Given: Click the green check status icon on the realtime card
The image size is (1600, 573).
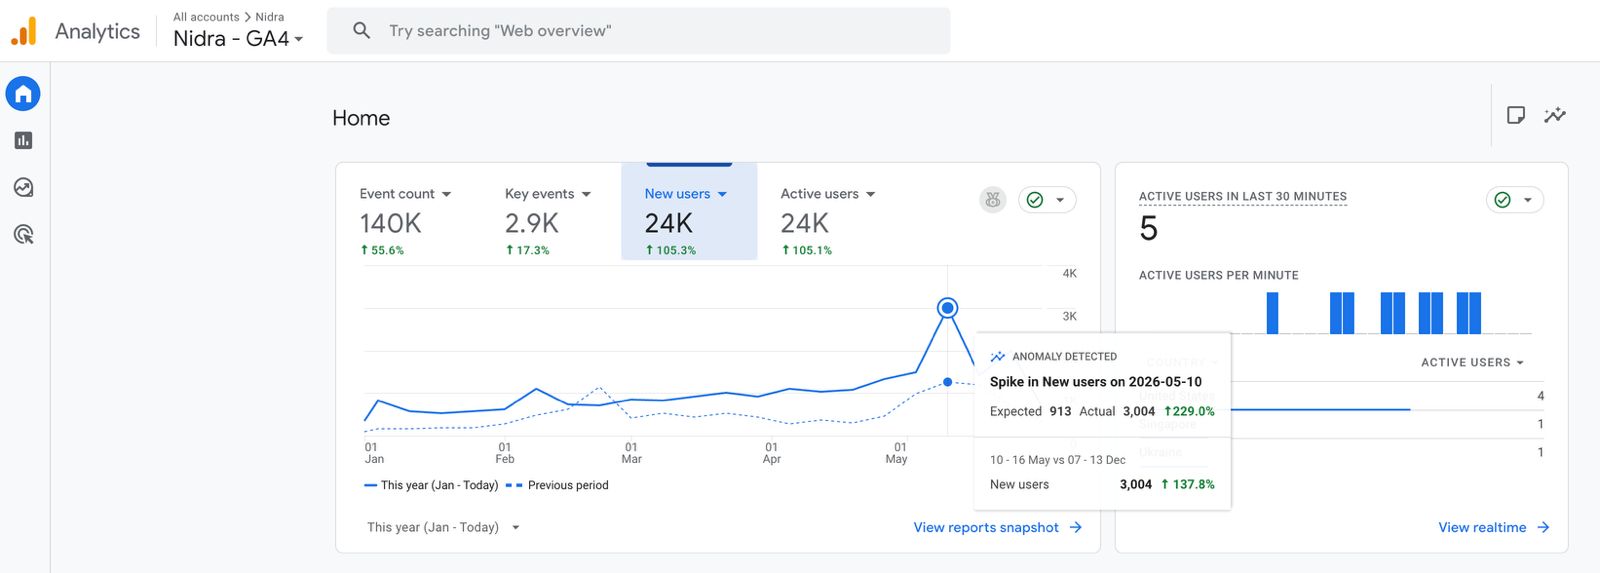Looking at the screenshot, I should pyautogui.click(x=1502, y=200).
